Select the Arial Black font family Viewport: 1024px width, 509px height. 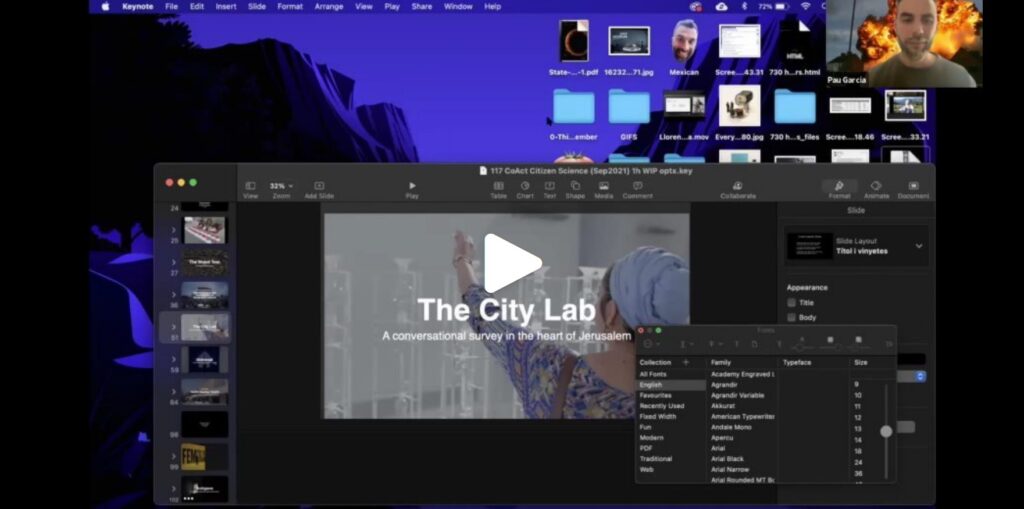pos(728,459)
